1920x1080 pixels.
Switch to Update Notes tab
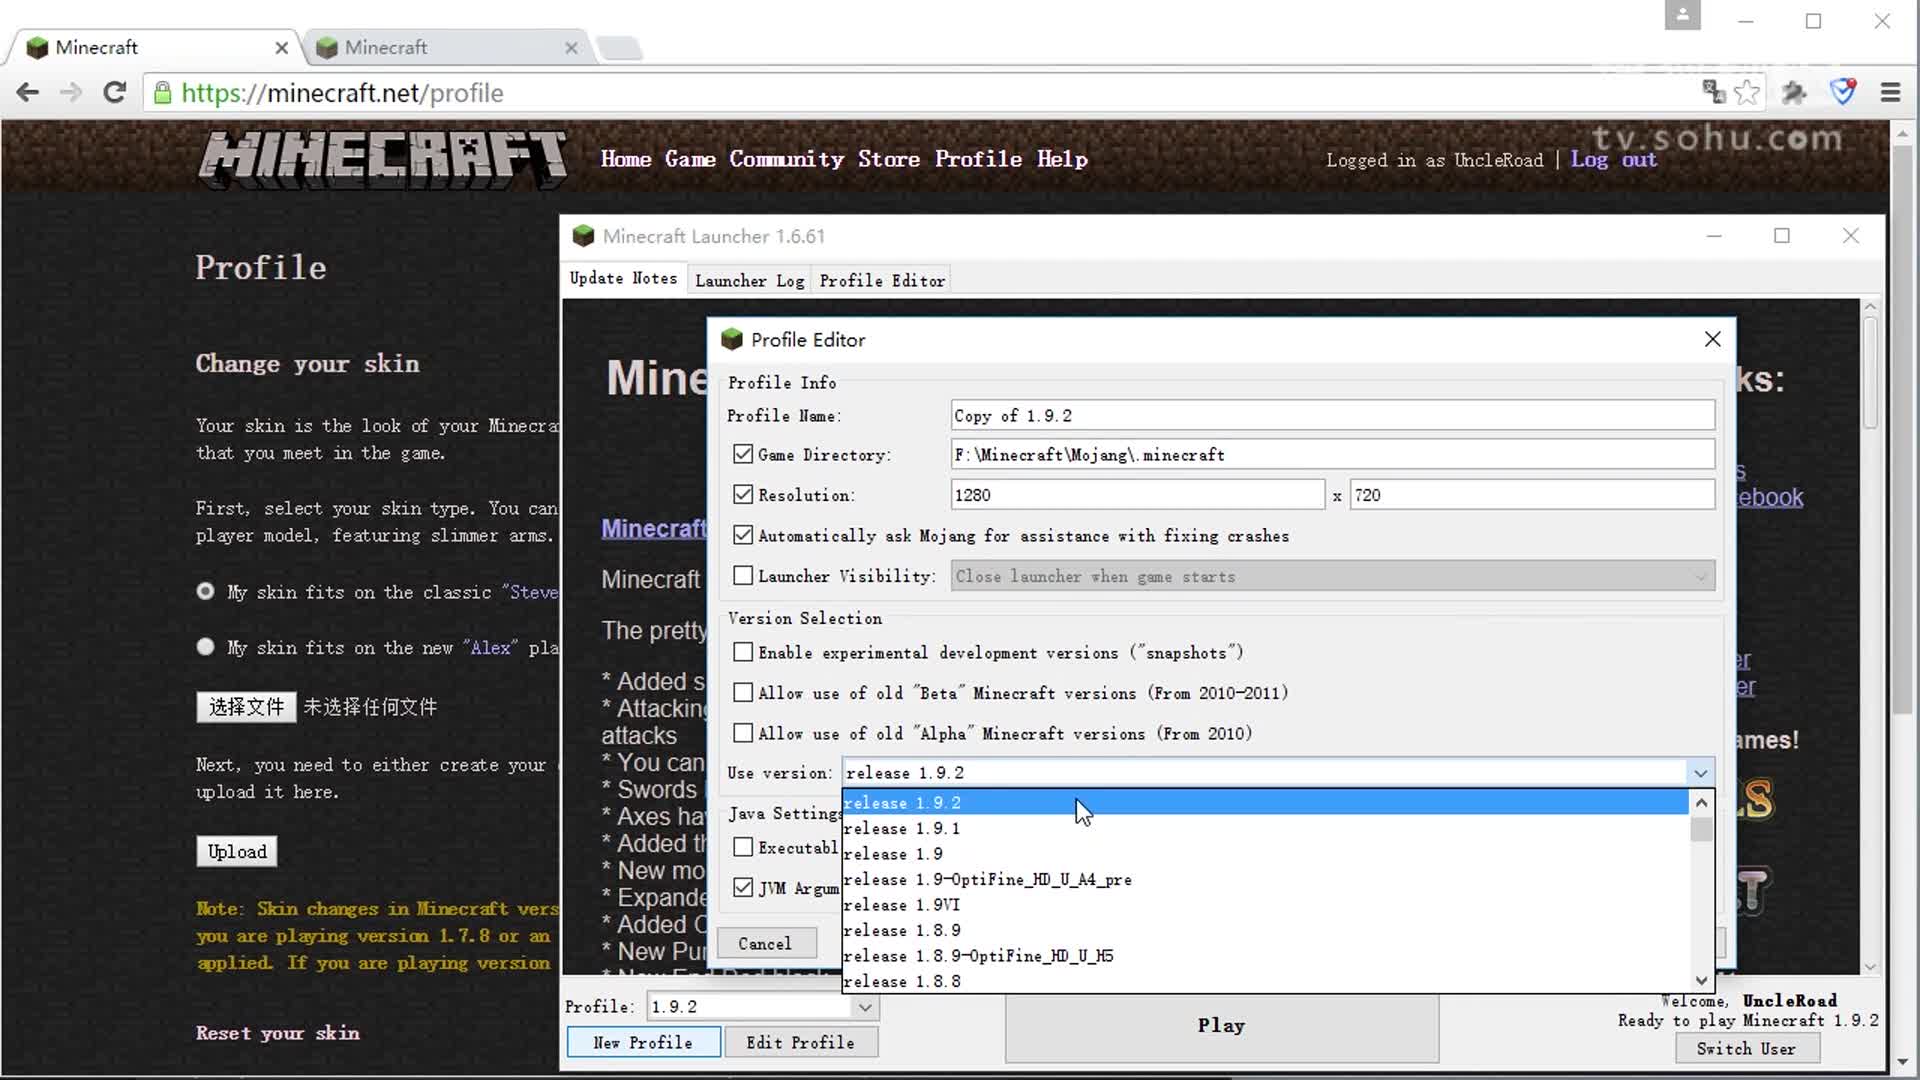(x=623, y=278)
